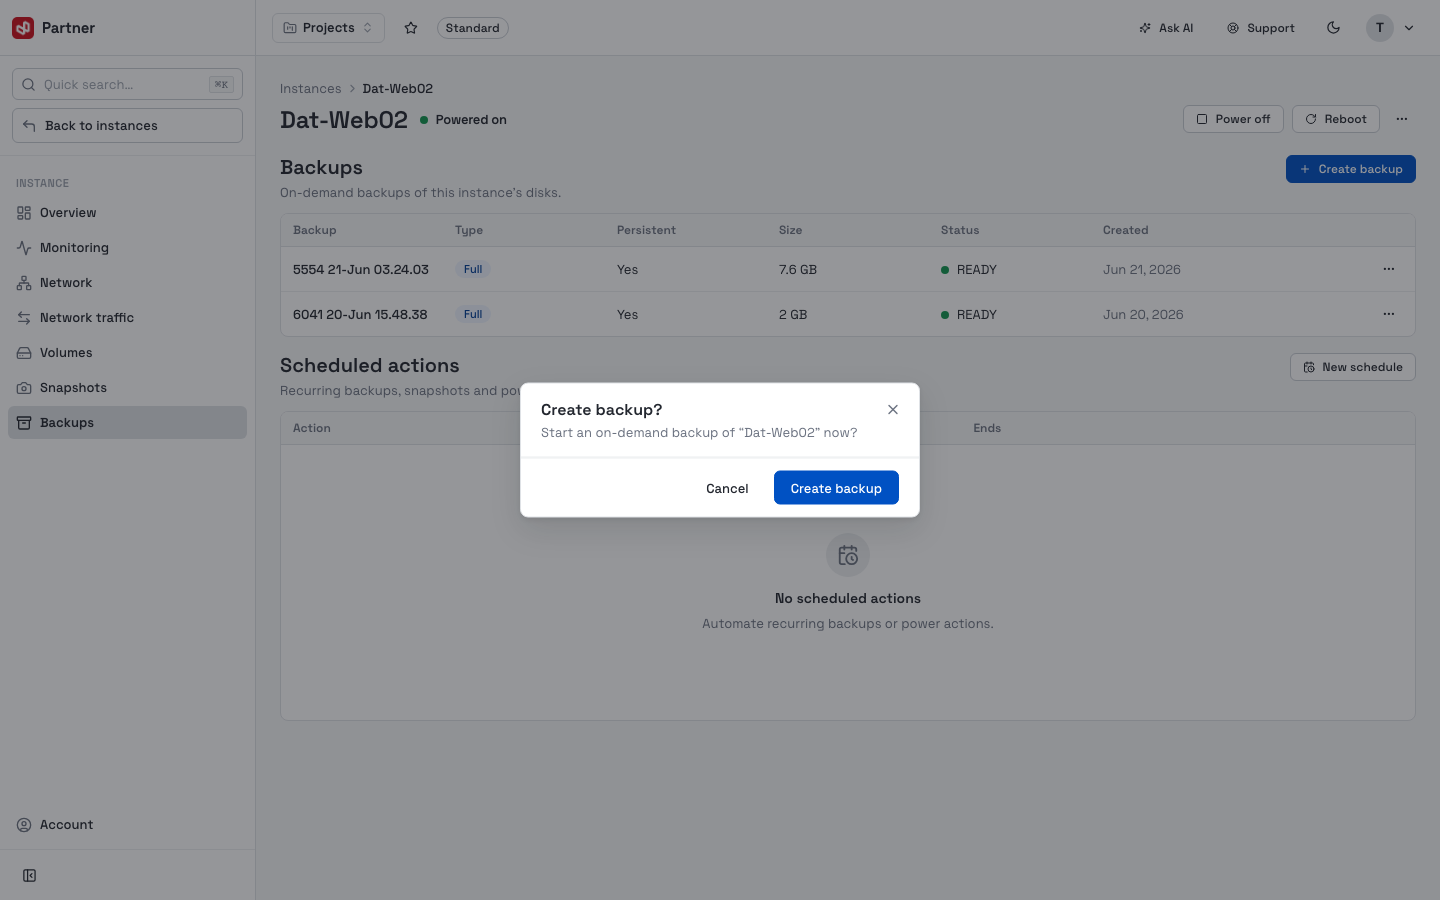
Task: Click the Partner logo icon
Action: tap(23, 28)
